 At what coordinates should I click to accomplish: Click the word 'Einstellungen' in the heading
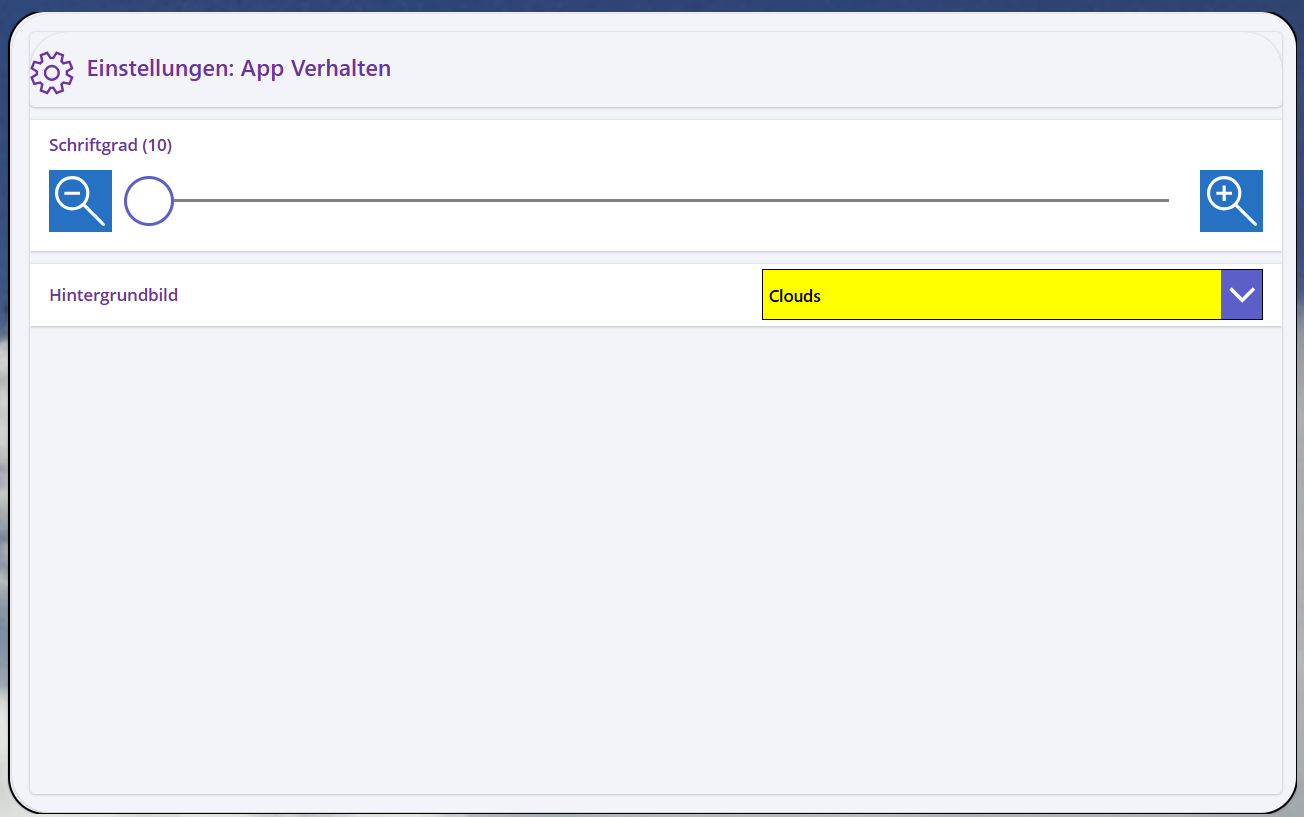tap(159, 69)
